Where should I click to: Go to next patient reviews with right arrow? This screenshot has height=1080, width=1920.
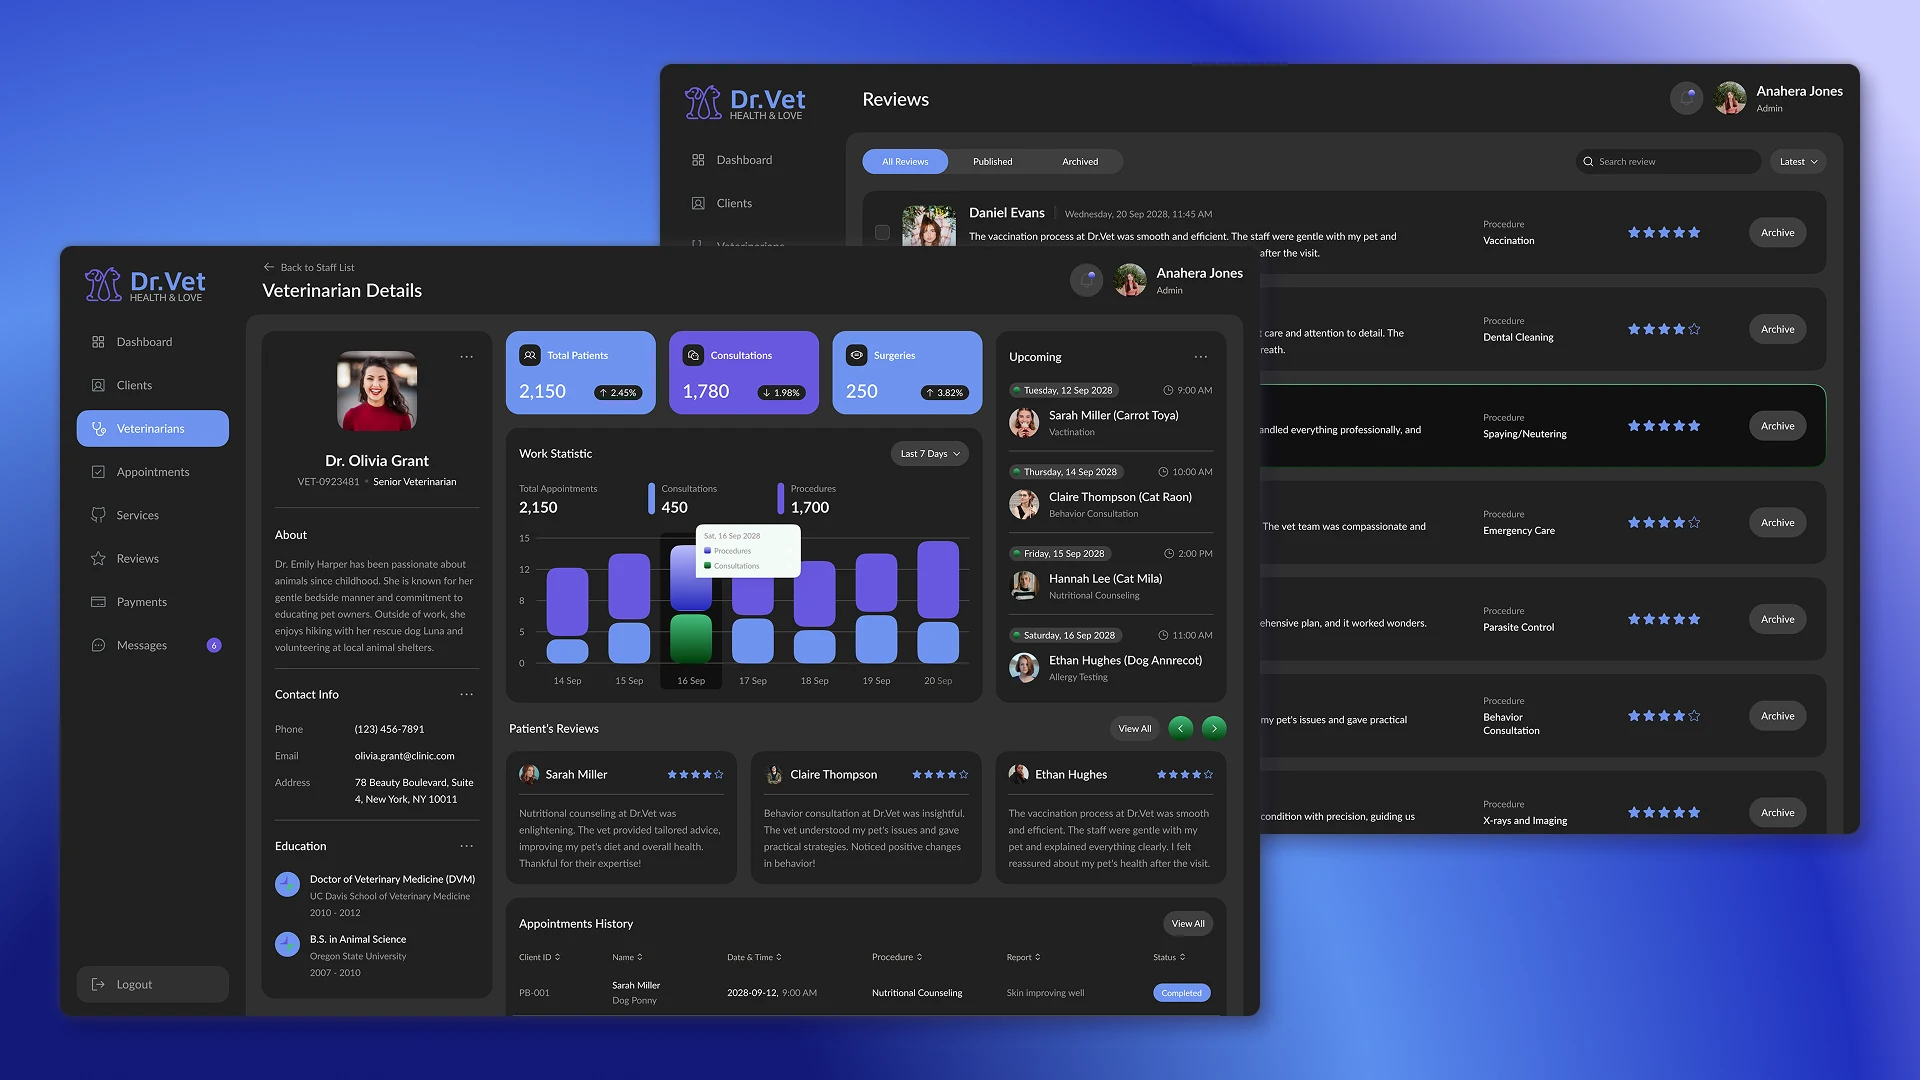tap(1214, 728)
